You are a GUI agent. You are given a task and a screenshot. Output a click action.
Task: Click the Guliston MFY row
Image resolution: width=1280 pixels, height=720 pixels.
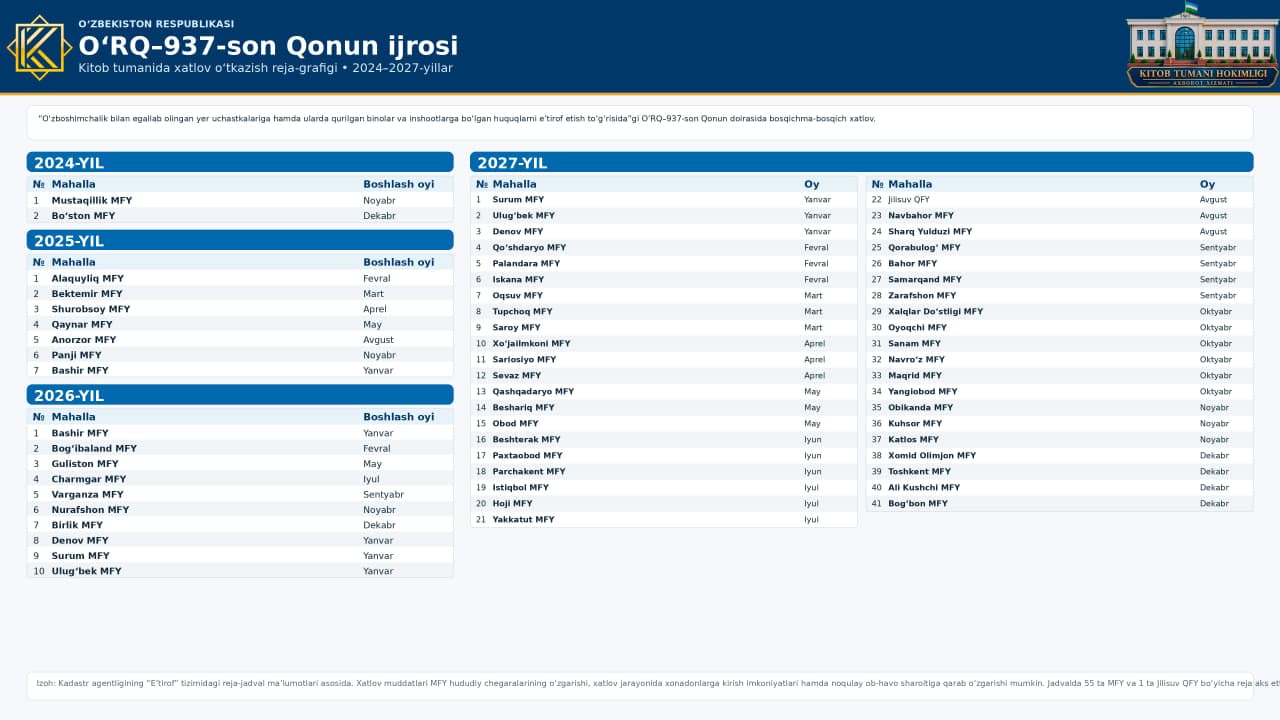240,464
